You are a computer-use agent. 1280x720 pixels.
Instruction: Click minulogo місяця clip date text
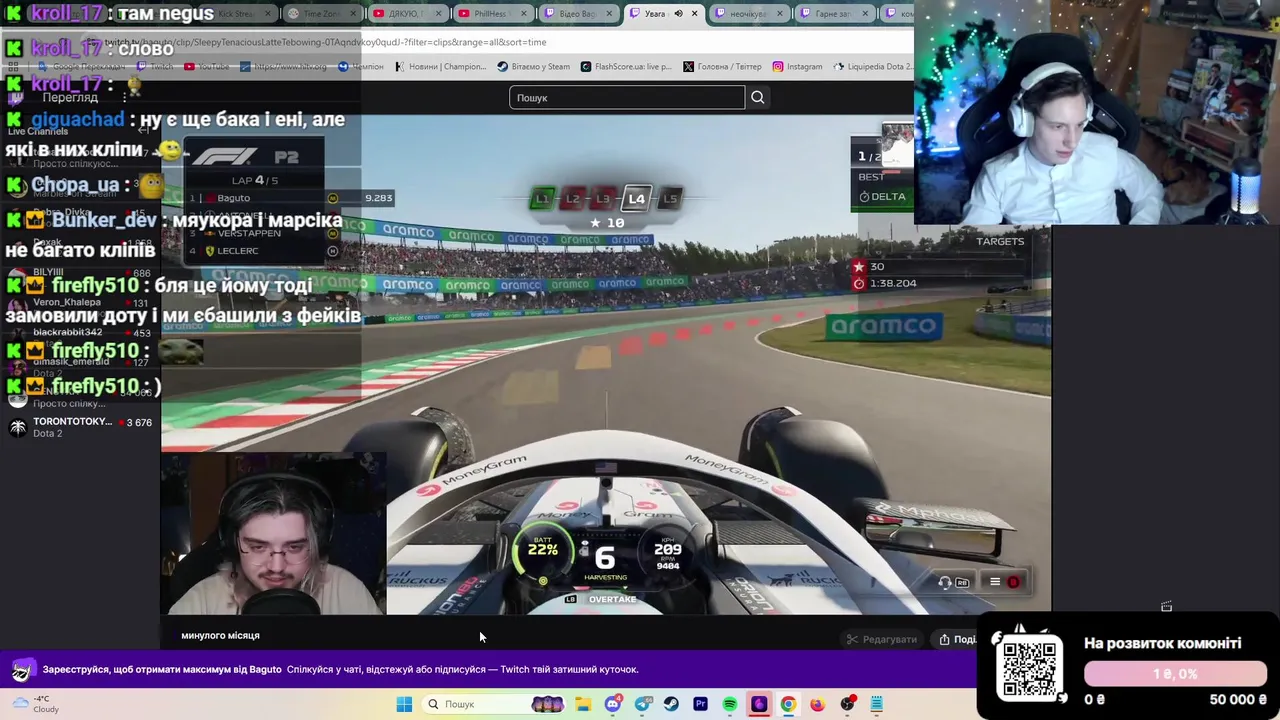tap(220, 635)
